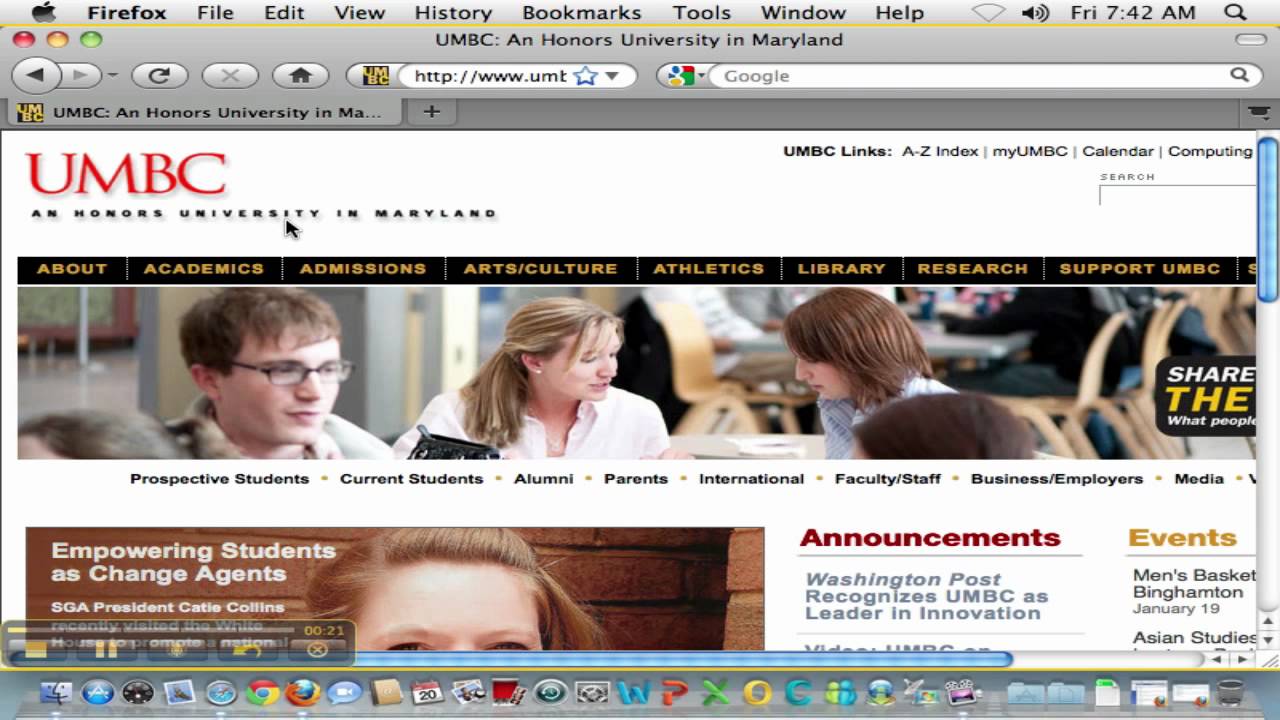Reload the page with the refresh button
This screenshot has height=720, width=1280.
[160, 75]
